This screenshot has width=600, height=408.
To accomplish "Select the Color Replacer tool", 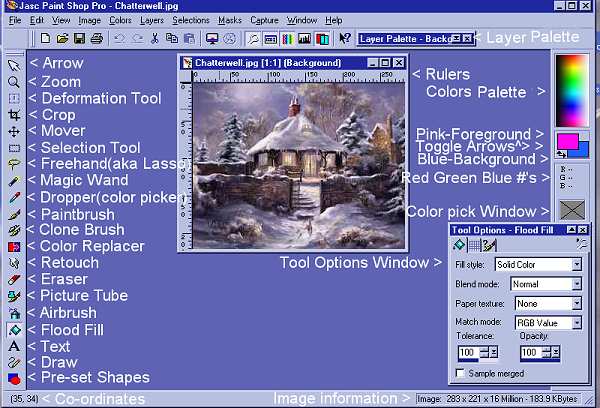I will click(x=14, y=247).
